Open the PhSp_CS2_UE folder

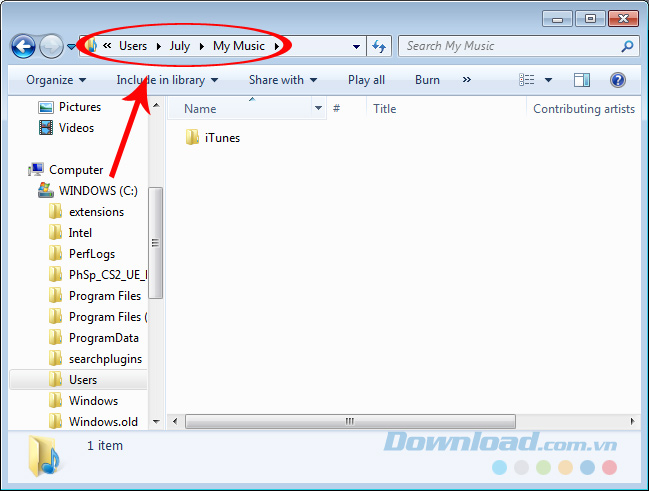(108, 275)
